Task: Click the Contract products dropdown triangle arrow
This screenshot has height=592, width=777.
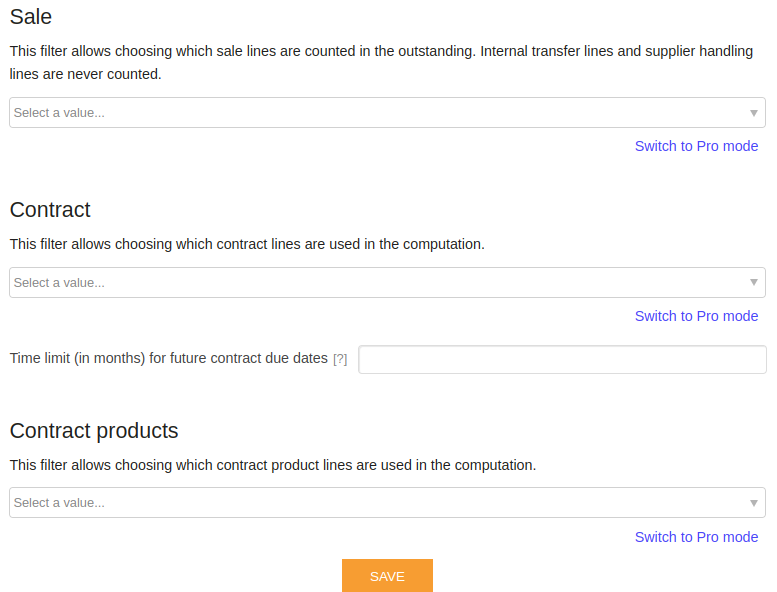Action: click(x=753, y=503)
